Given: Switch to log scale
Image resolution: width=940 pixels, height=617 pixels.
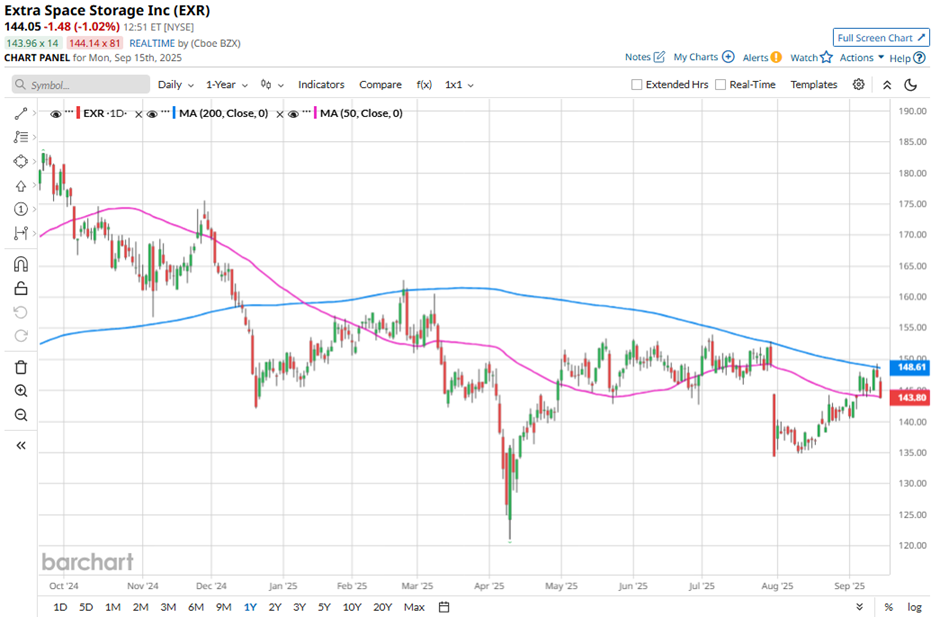Looking at the screenshot, I should pyautogui.click(x=914, y=607).
